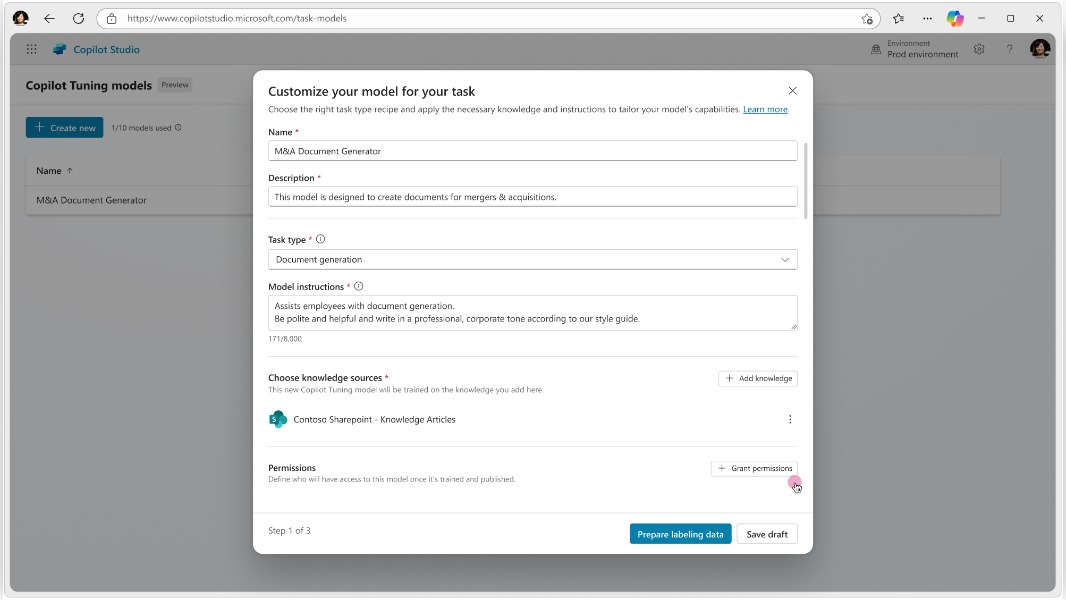
Task: Open the knowledge source options menu
Action: click(790, 419)
